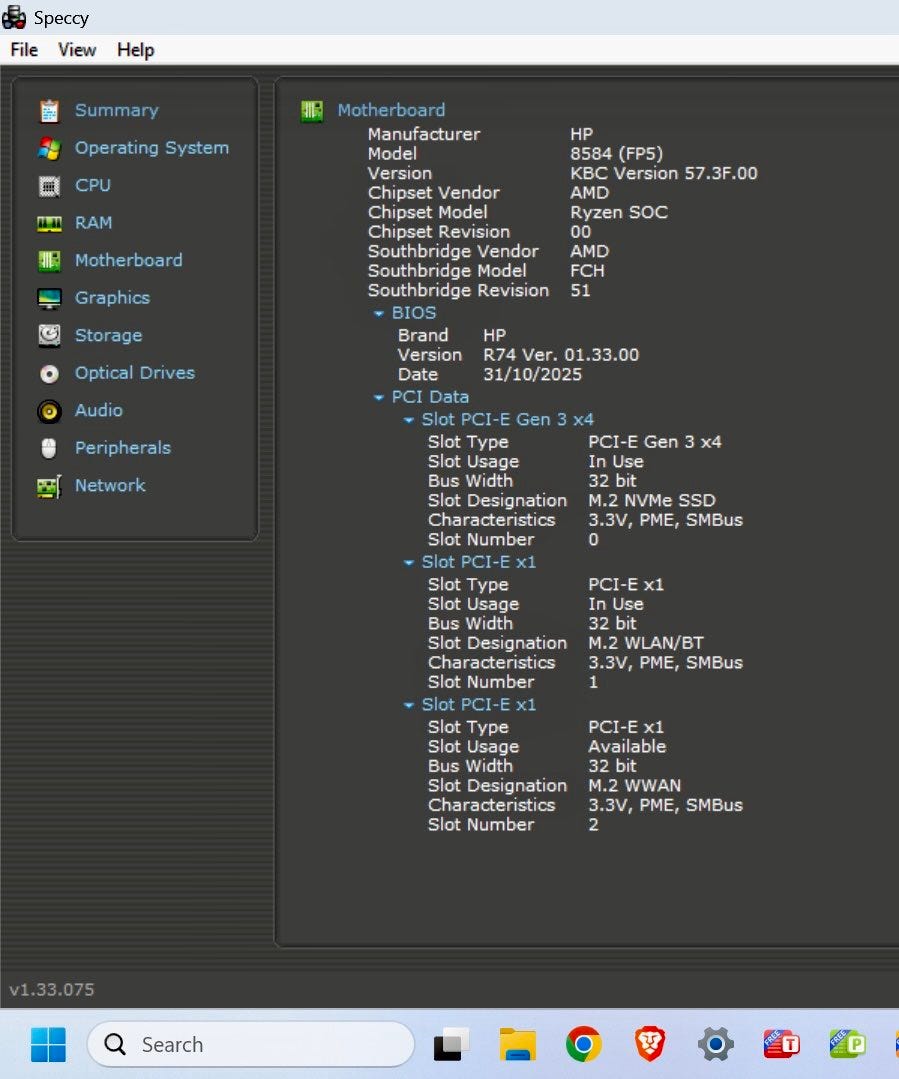The image size is (899, 1079).
Task: Open the Audio speaker icon
Action: tap(49, 411)
